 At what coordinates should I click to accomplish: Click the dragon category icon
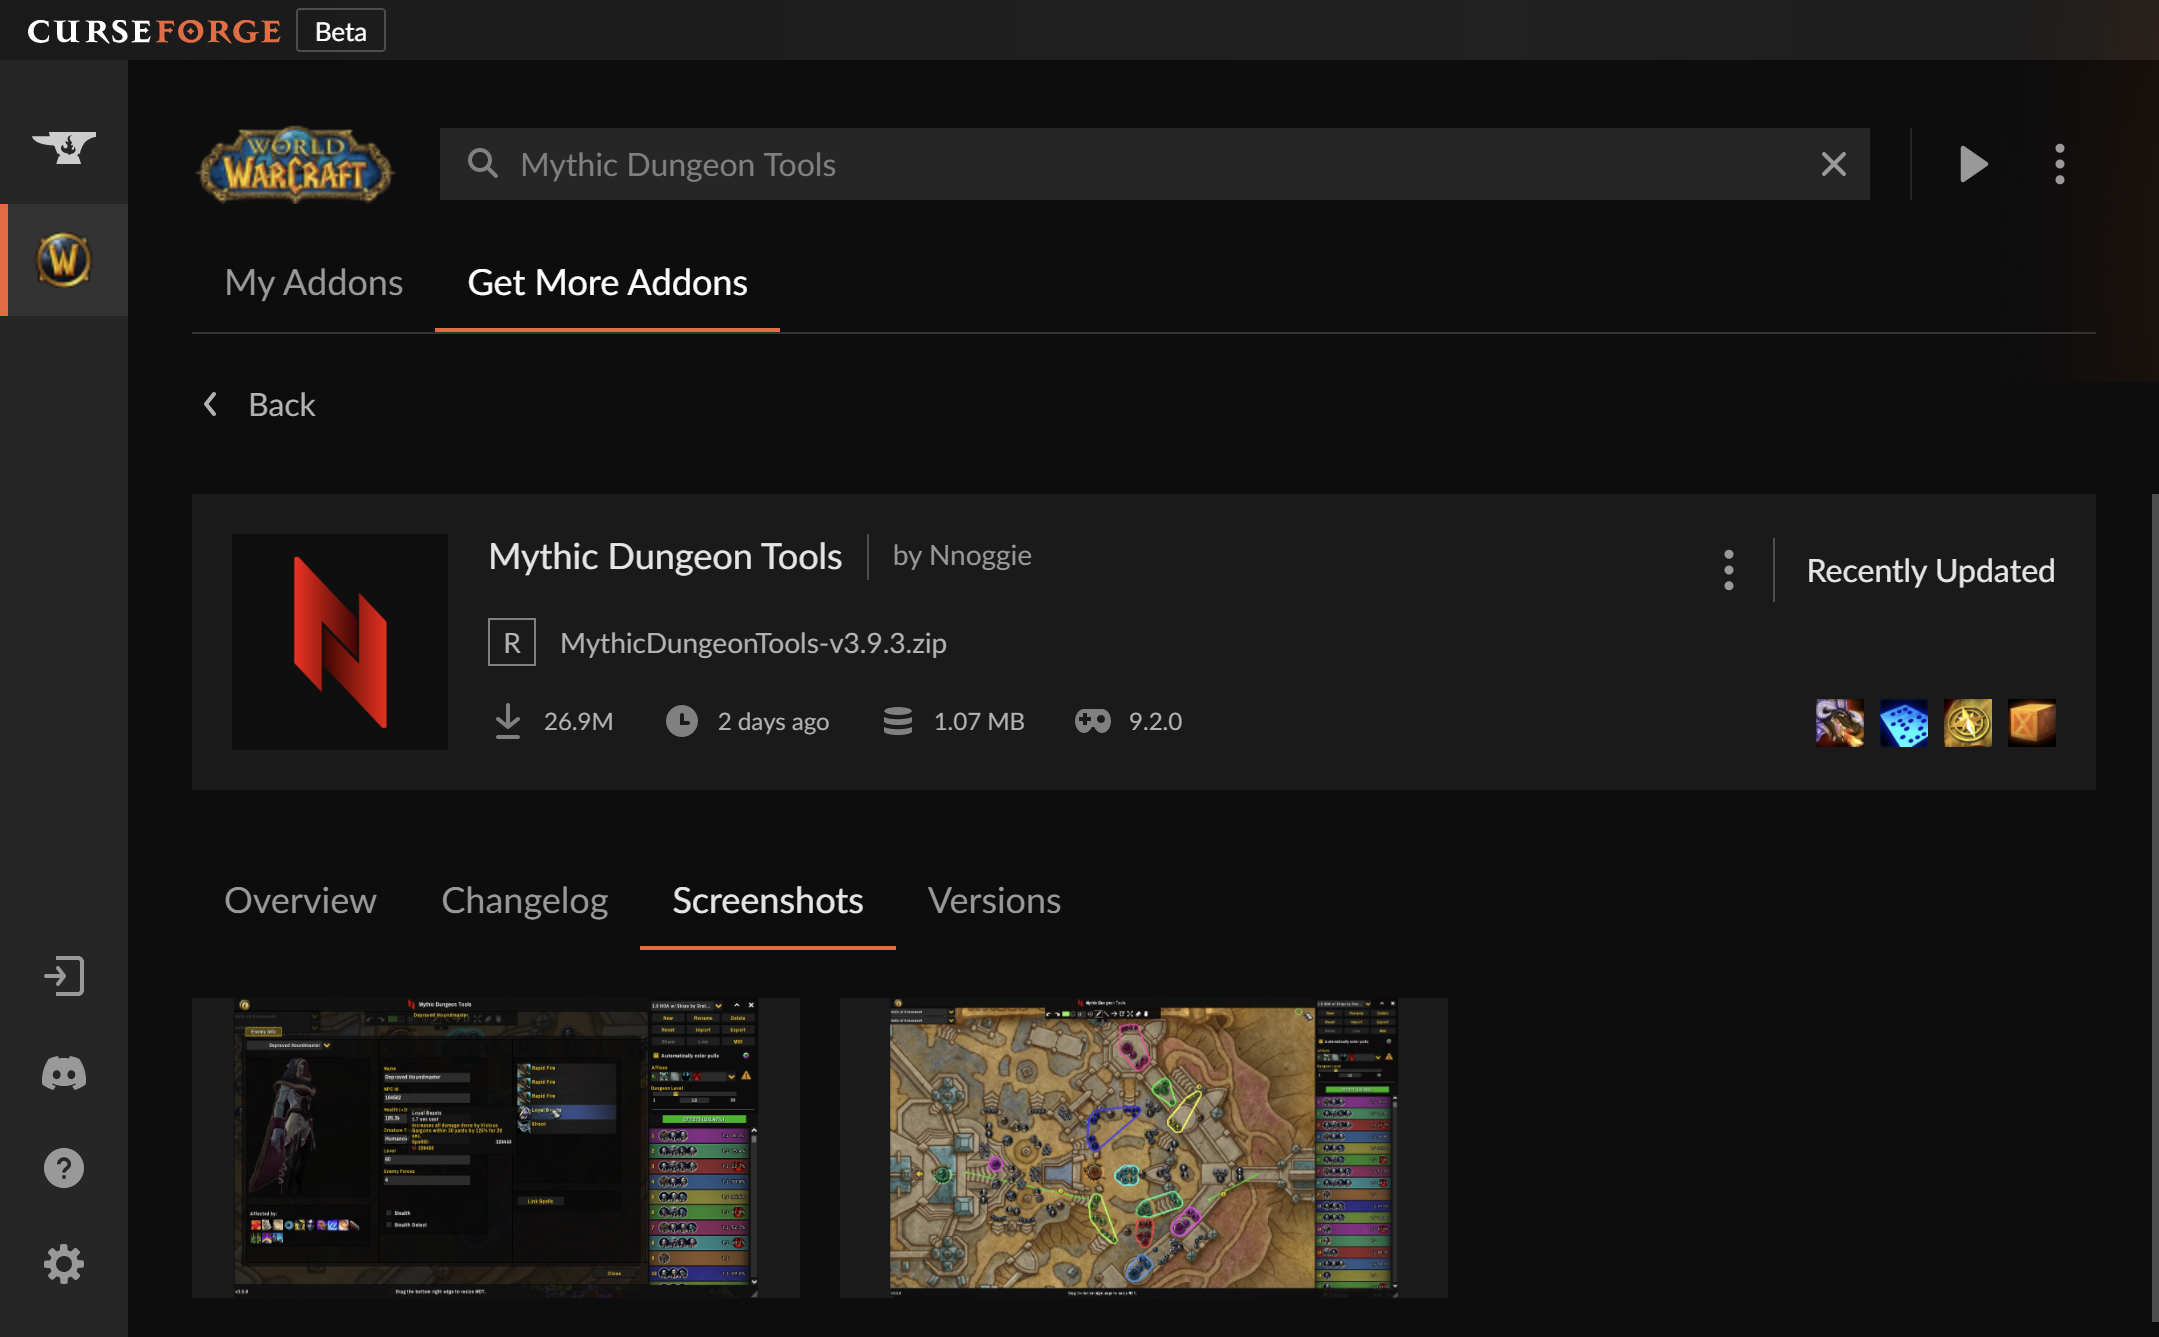click(x=1840, y=723)
